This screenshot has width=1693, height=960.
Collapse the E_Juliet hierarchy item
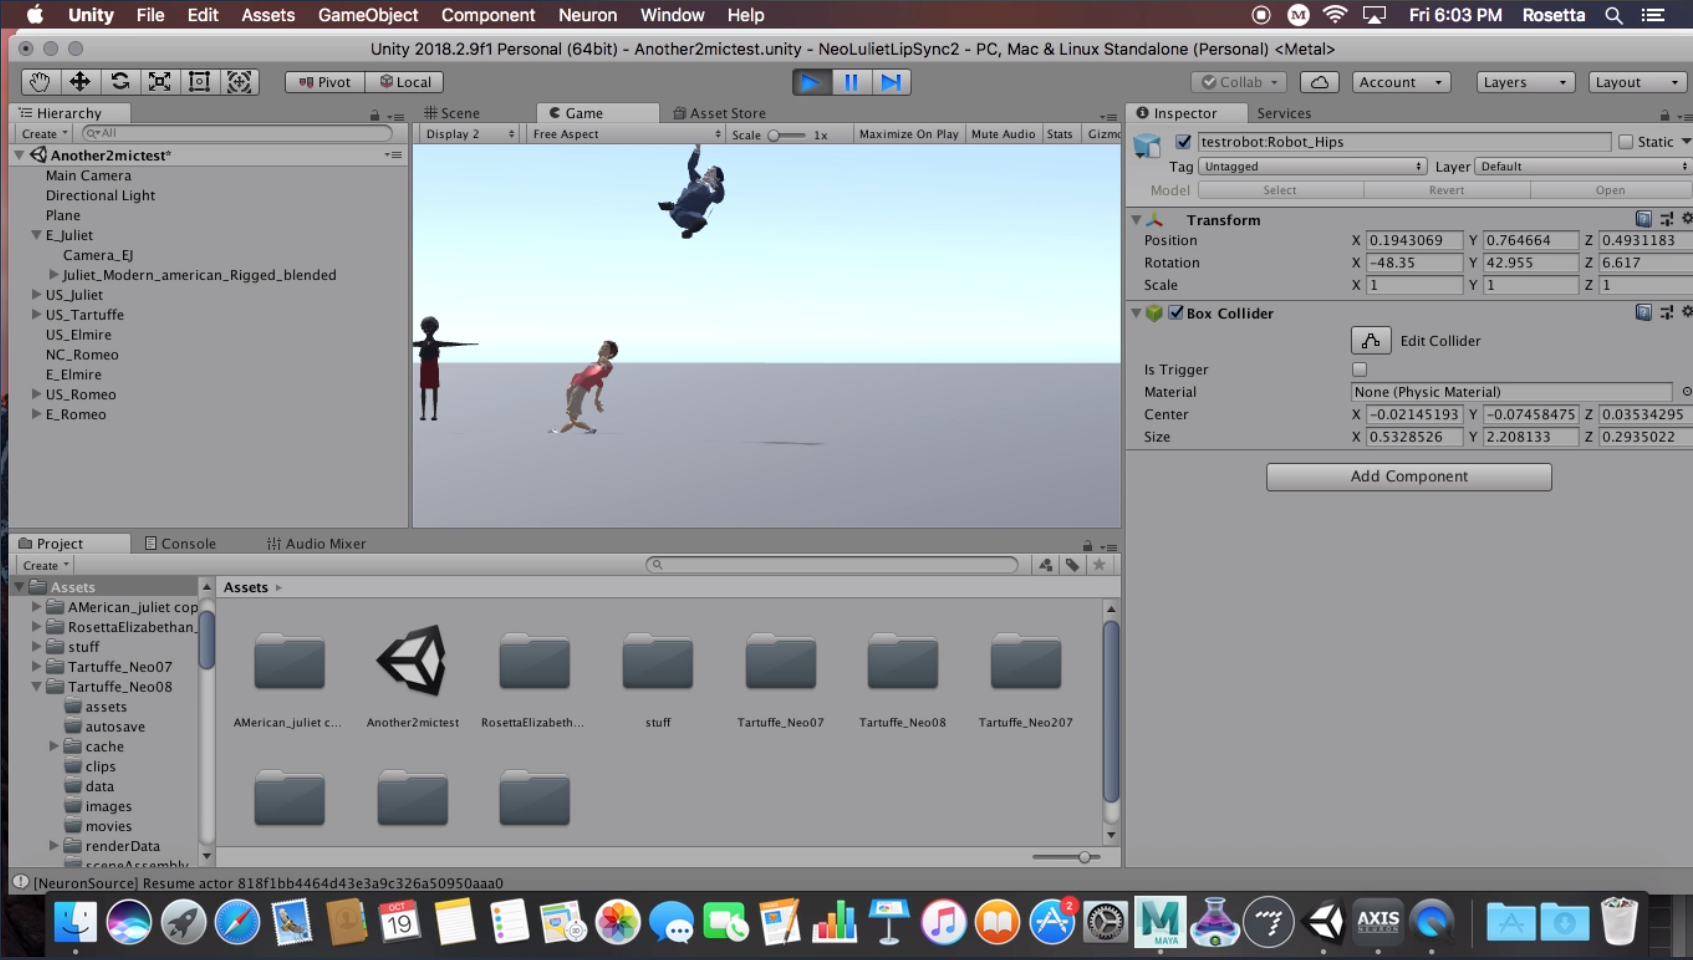[36, 235]
